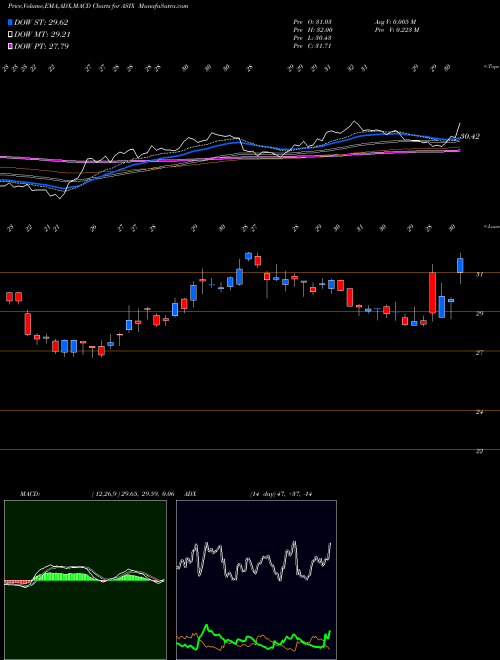Select the 'DOW MT: 29.21' legend text
Image resolution: width=500 pixels, height=660 pixels.
pos(41,35)
